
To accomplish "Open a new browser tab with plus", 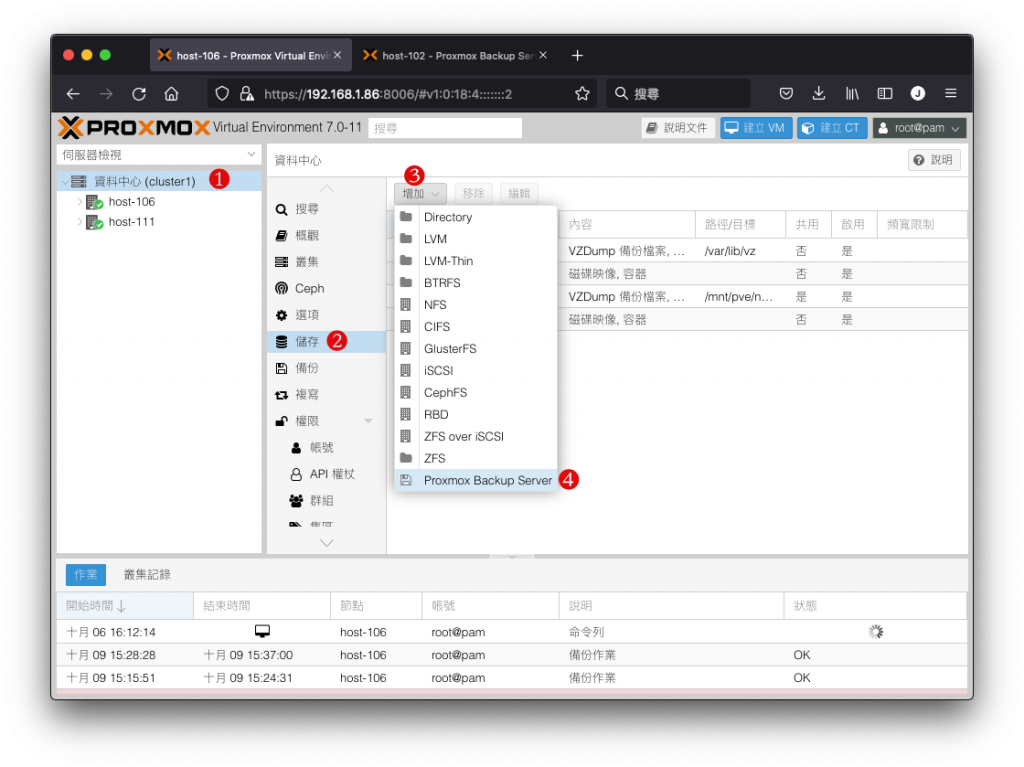I will pyautogui.click(x=577, y=56).
